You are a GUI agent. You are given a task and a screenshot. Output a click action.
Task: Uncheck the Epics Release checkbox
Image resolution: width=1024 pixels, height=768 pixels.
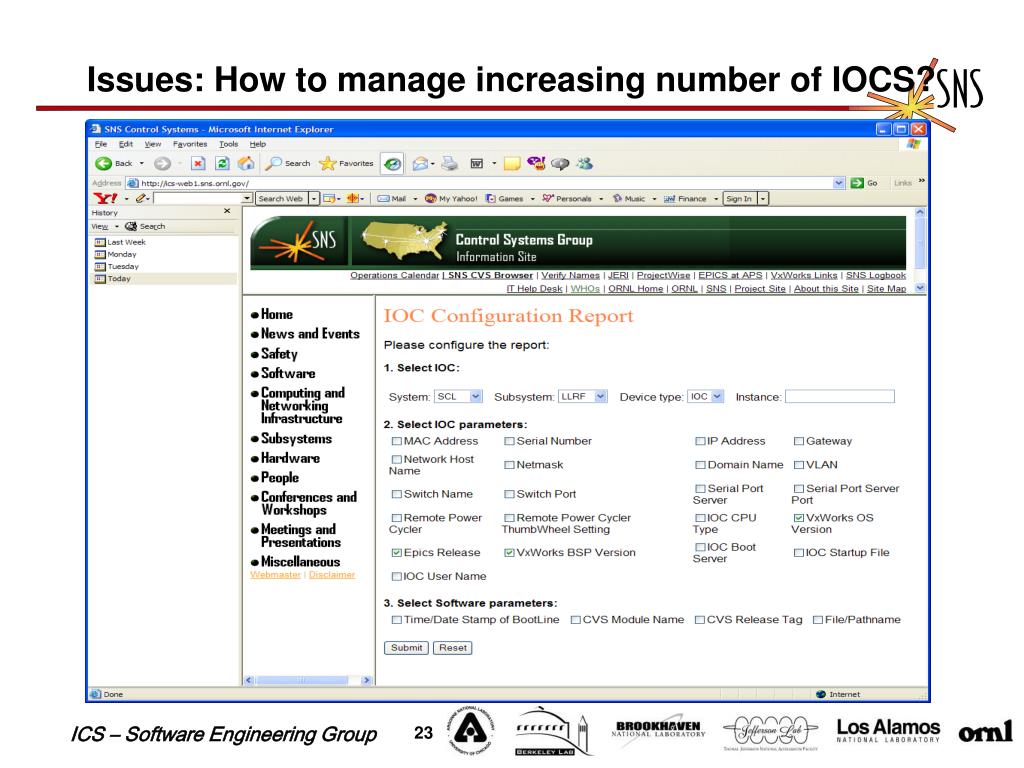(x=396, y=552)
